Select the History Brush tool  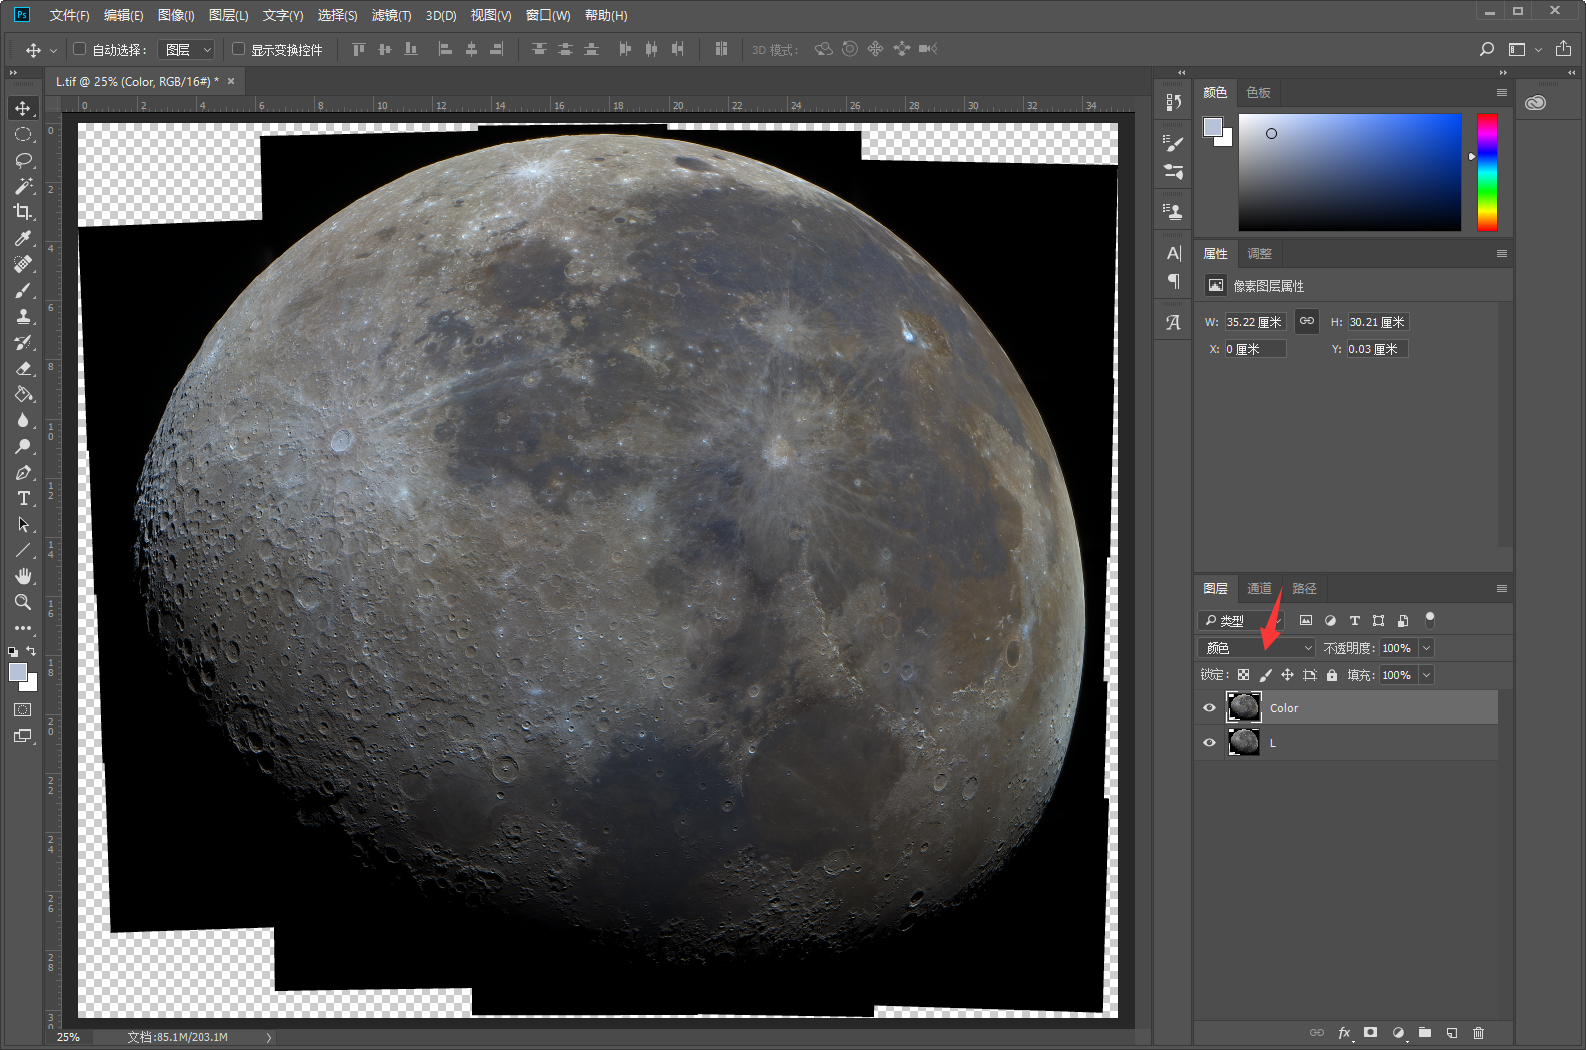click(23, 342)
